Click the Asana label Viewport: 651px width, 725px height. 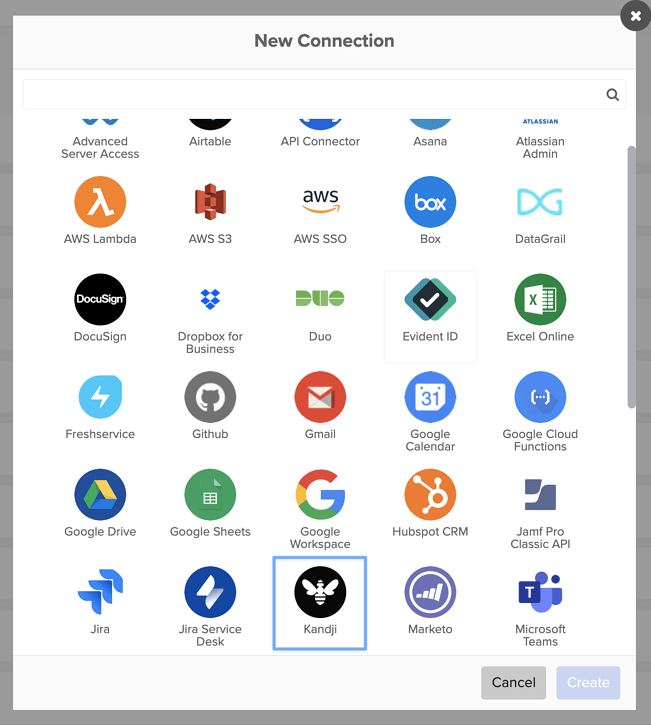pyautogui.click(x=430, y=141)
